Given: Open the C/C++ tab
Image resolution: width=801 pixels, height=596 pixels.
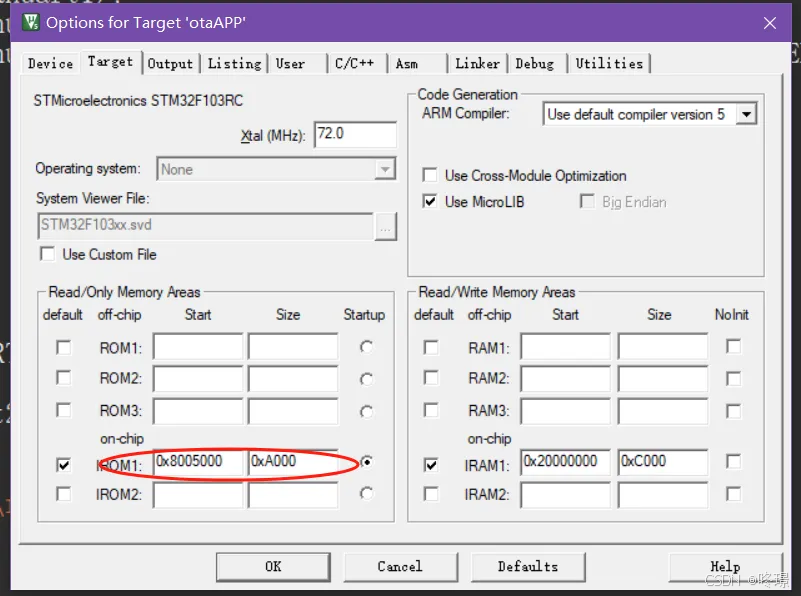Looking at the screenshot, I should coord(357,64).
